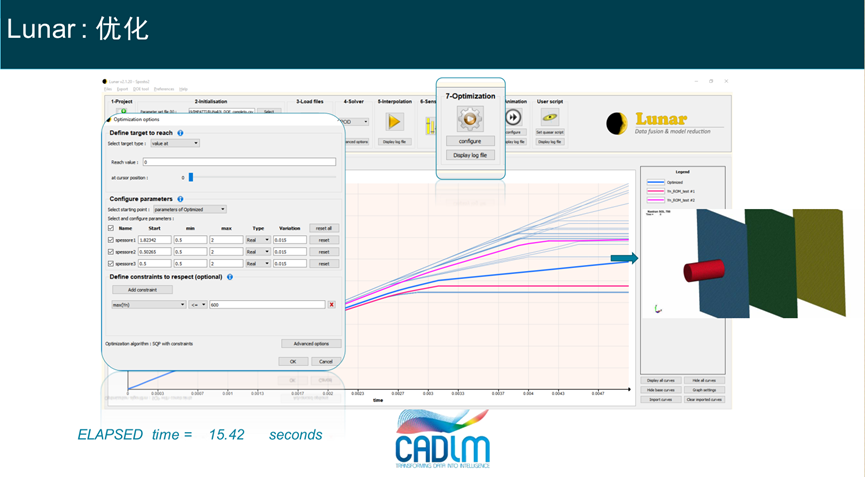Click the 3D model view thumbnail
Image resolution: width=865 pixels, height=477 pixels.
point(744,263)
